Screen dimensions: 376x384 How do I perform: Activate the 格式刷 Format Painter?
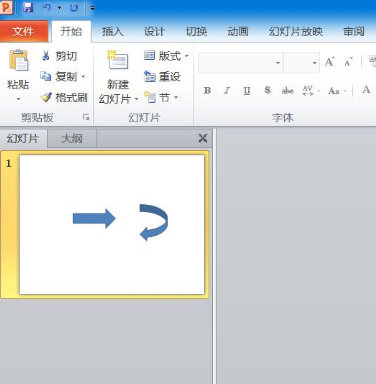64,97
